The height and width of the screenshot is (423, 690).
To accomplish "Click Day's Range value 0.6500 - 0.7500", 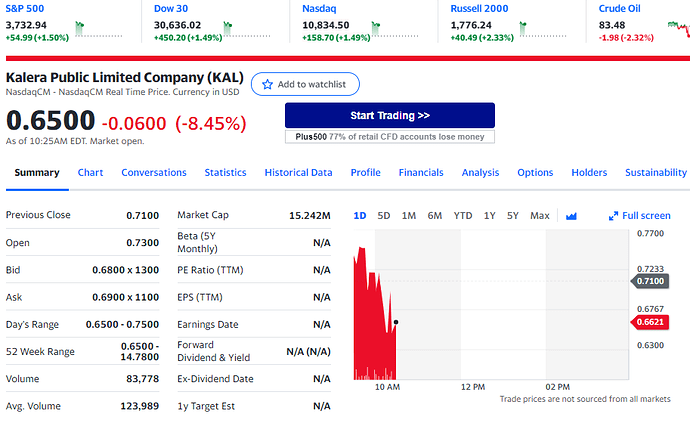I will (x=122, y=324).
